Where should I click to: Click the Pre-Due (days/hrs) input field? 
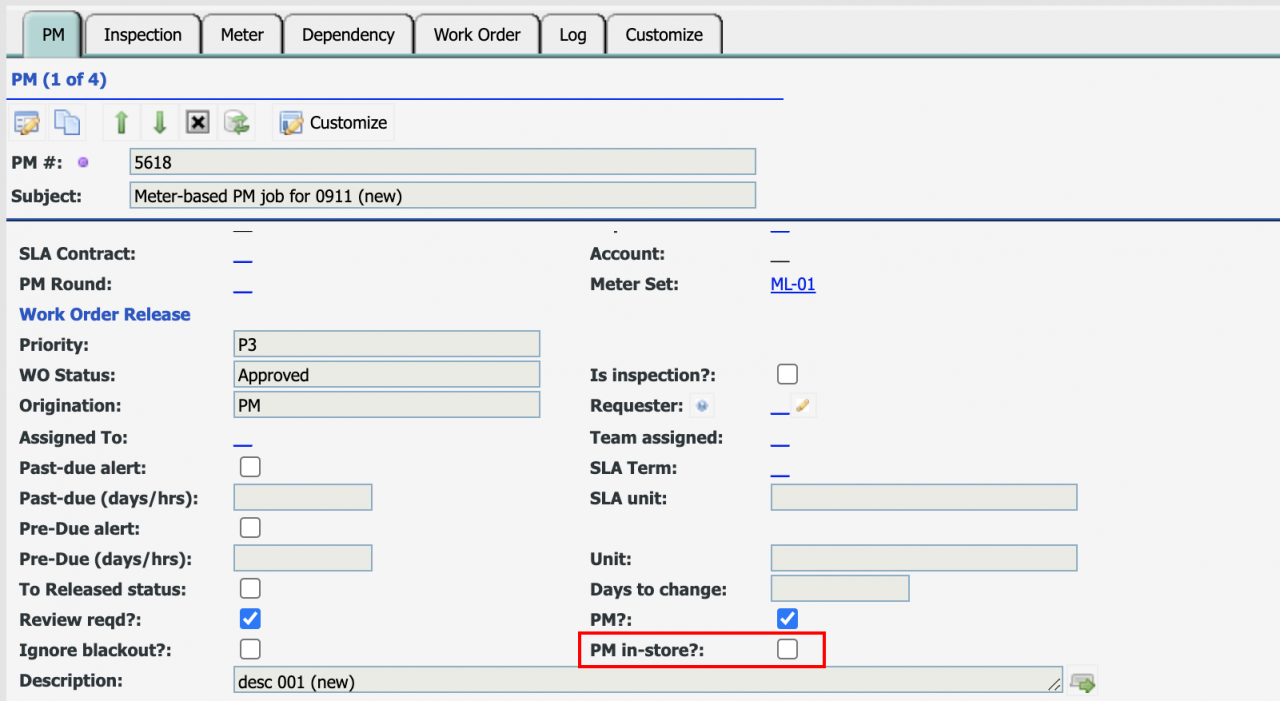coord(303,558)
